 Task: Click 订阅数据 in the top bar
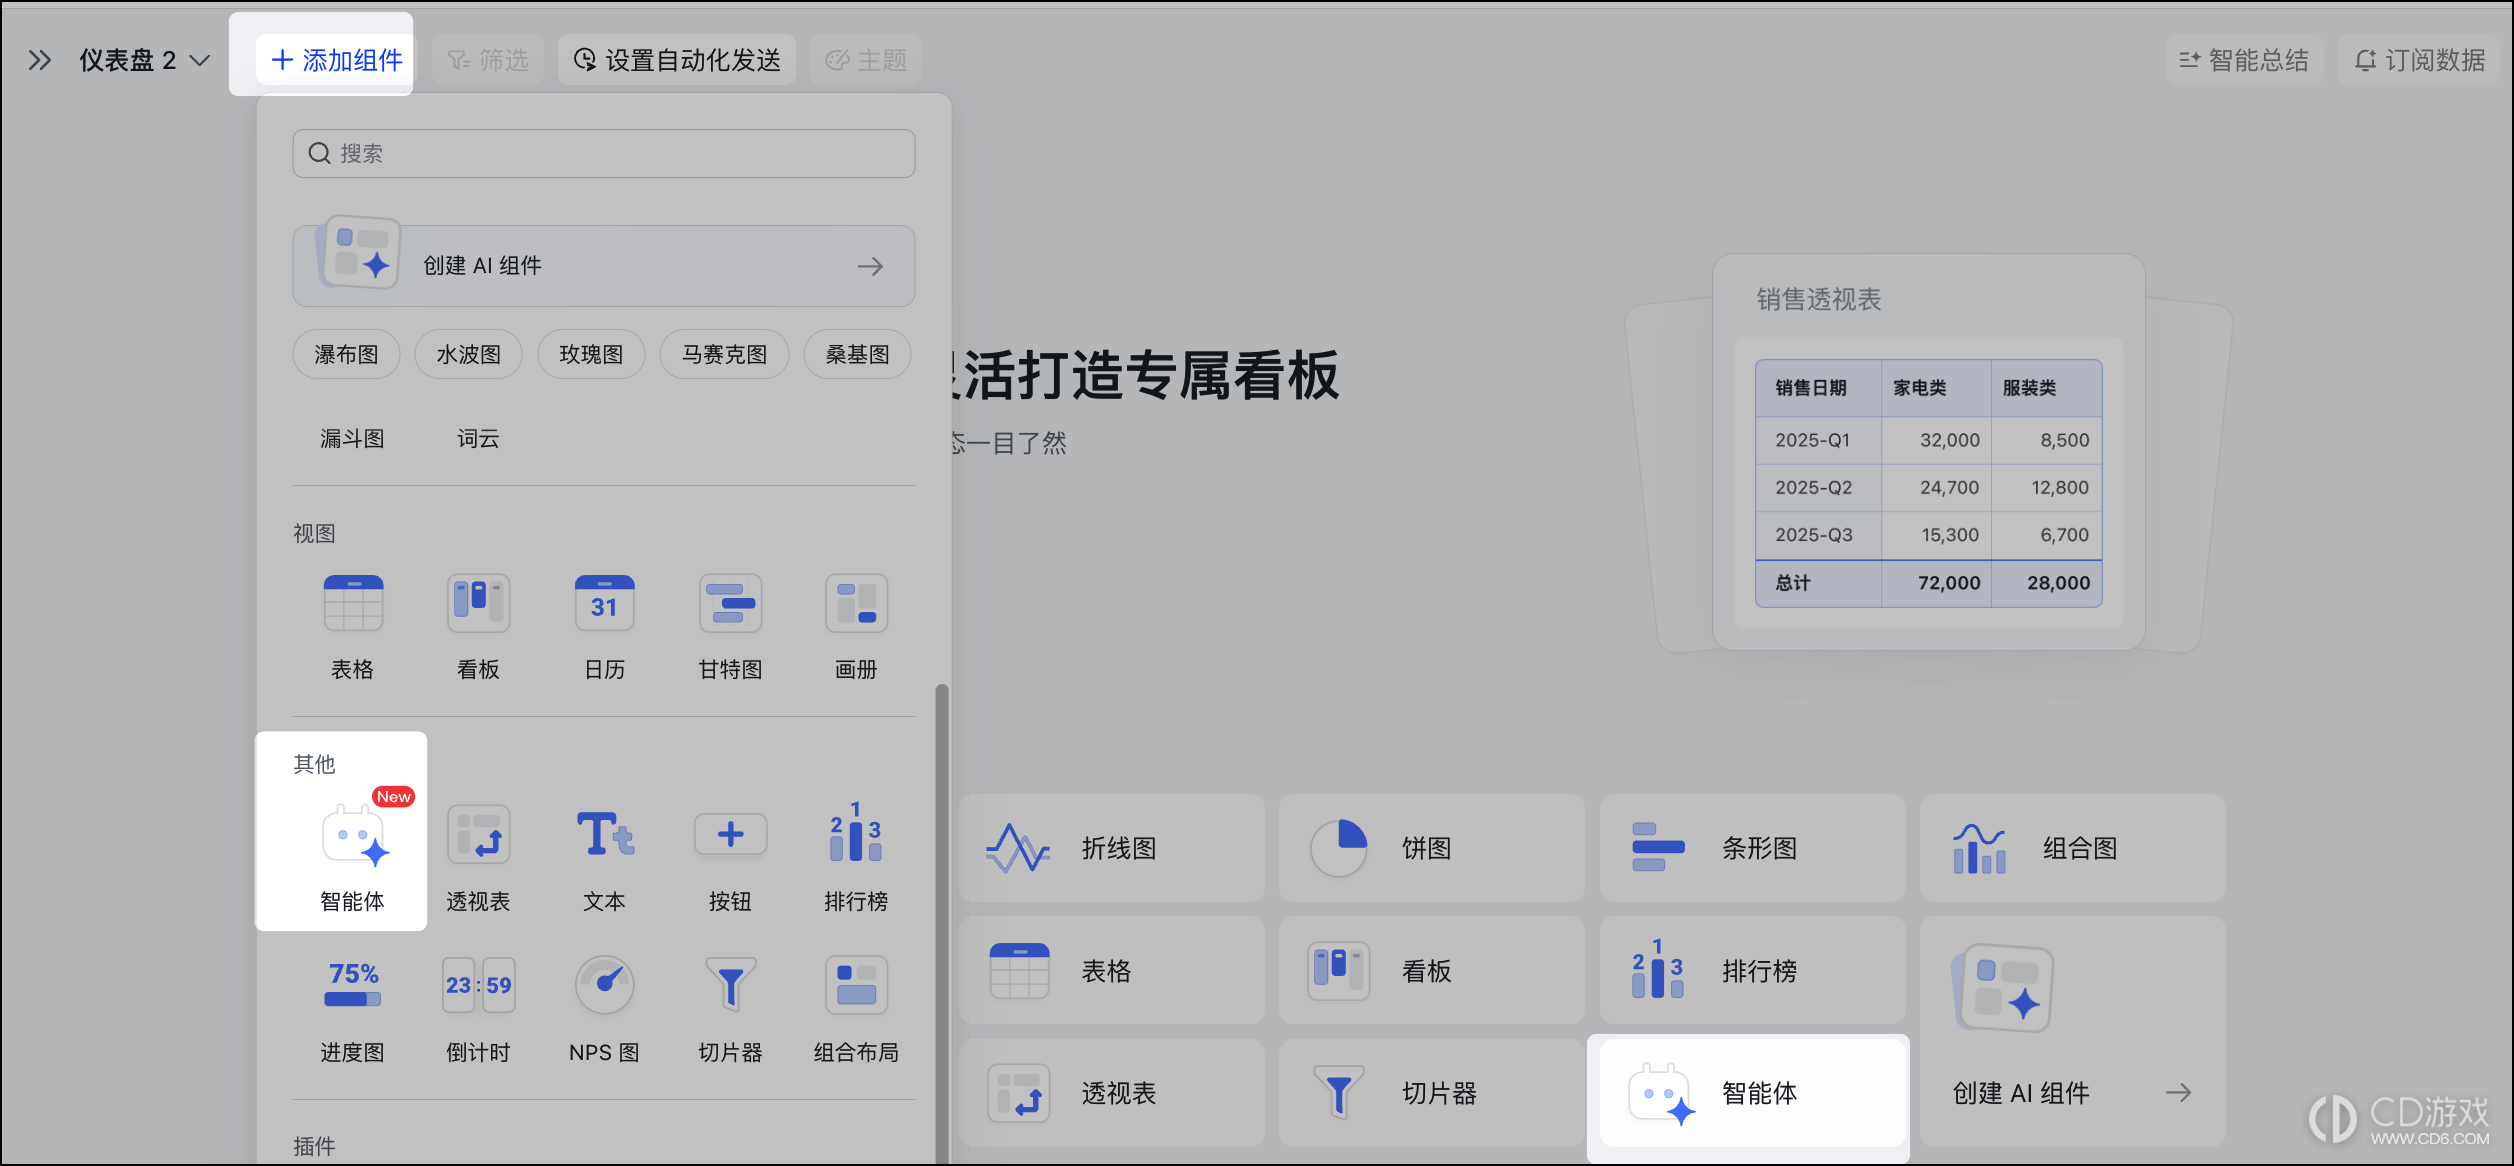coord(2418,60)
